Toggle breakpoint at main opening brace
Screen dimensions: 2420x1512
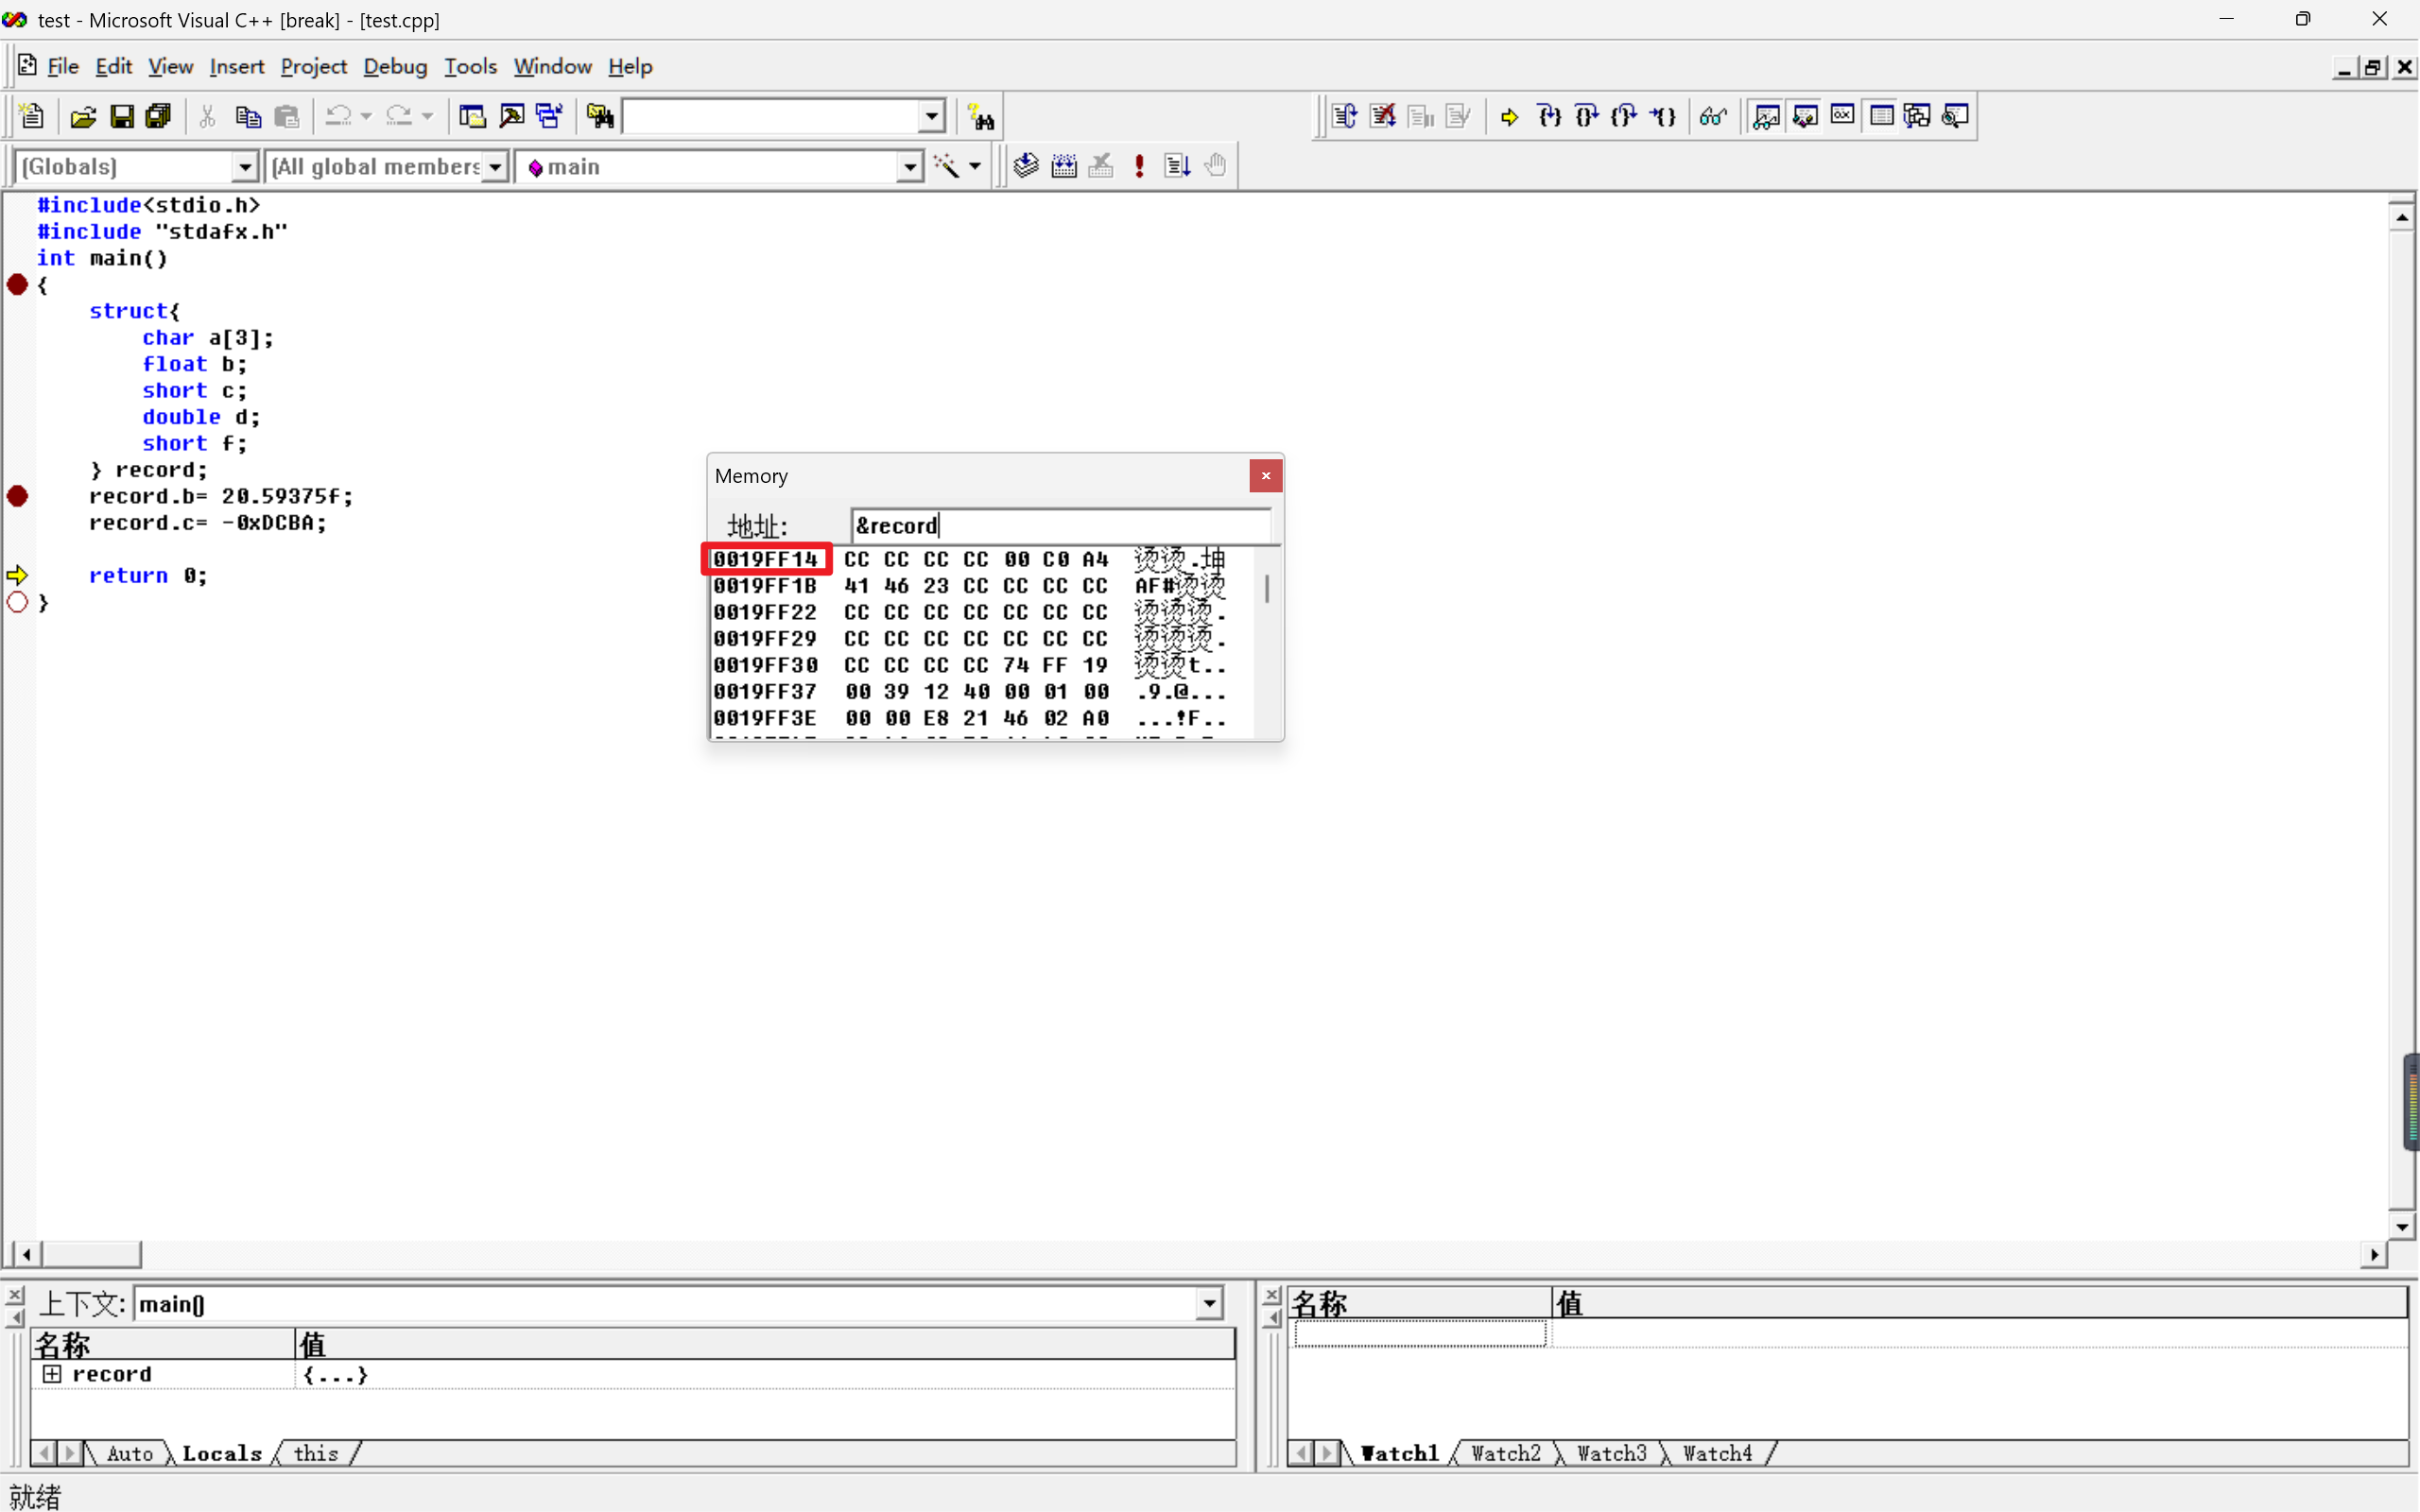pyautogui.click(x=17, y=284)
